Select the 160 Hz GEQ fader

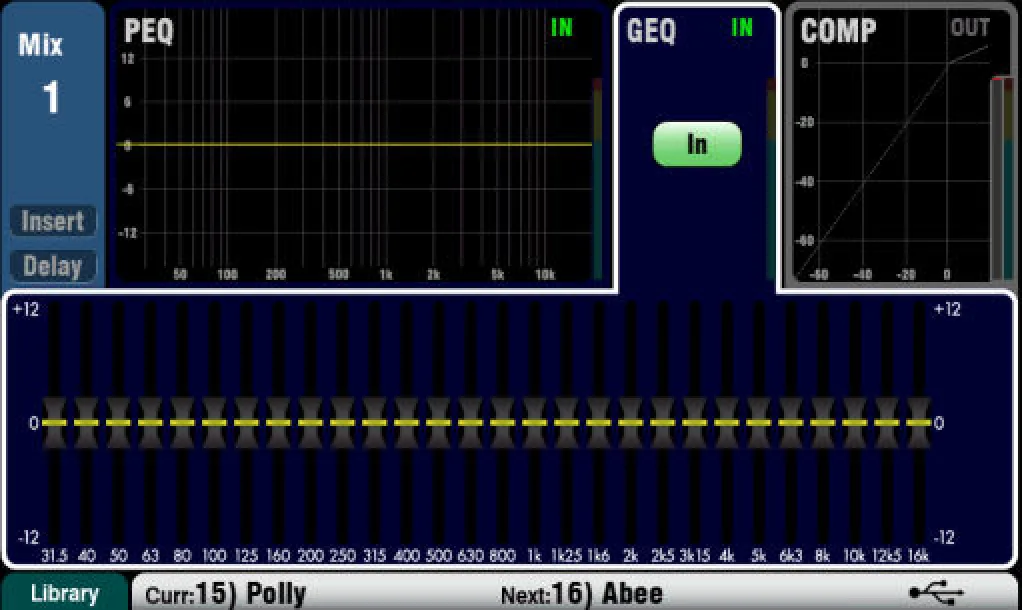click(x=278, y=423)
